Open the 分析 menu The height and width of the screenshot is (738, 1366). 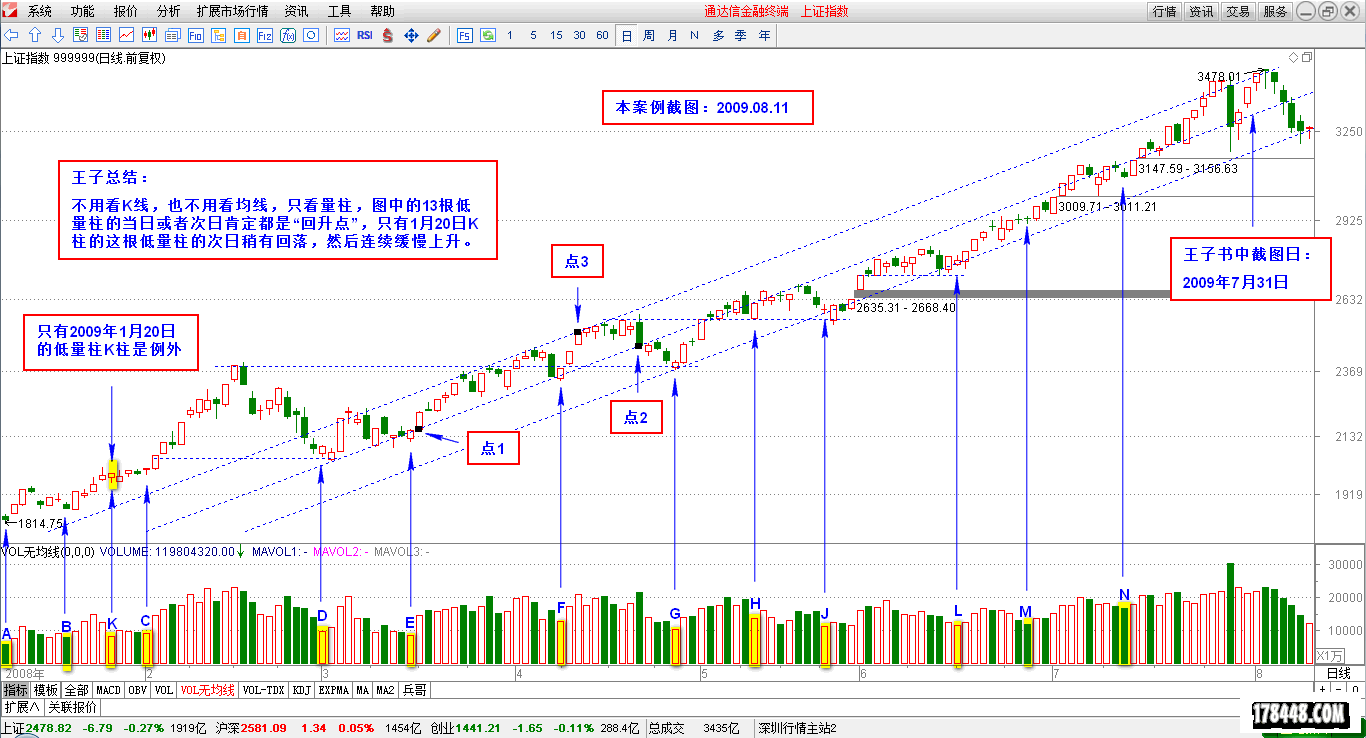pos(169,11)
